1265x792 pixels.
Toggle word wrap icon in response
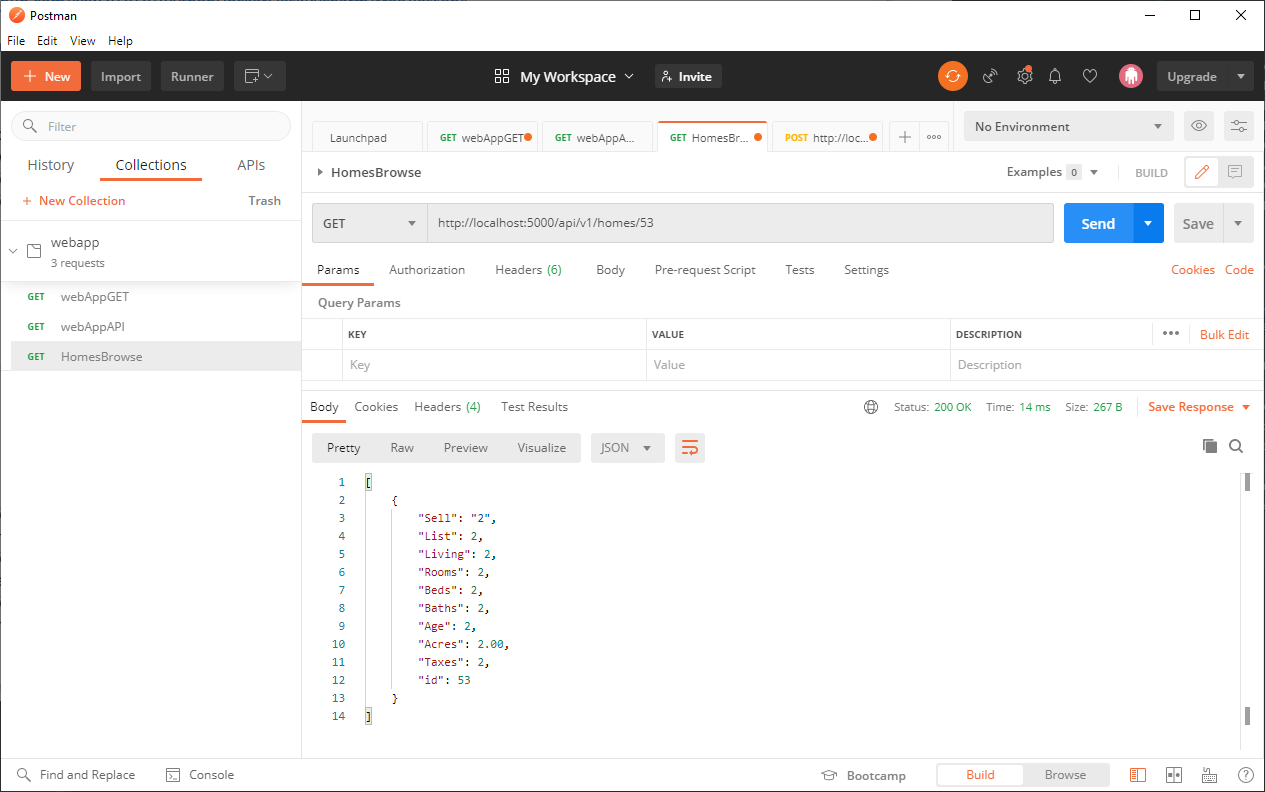pos(690,448)
